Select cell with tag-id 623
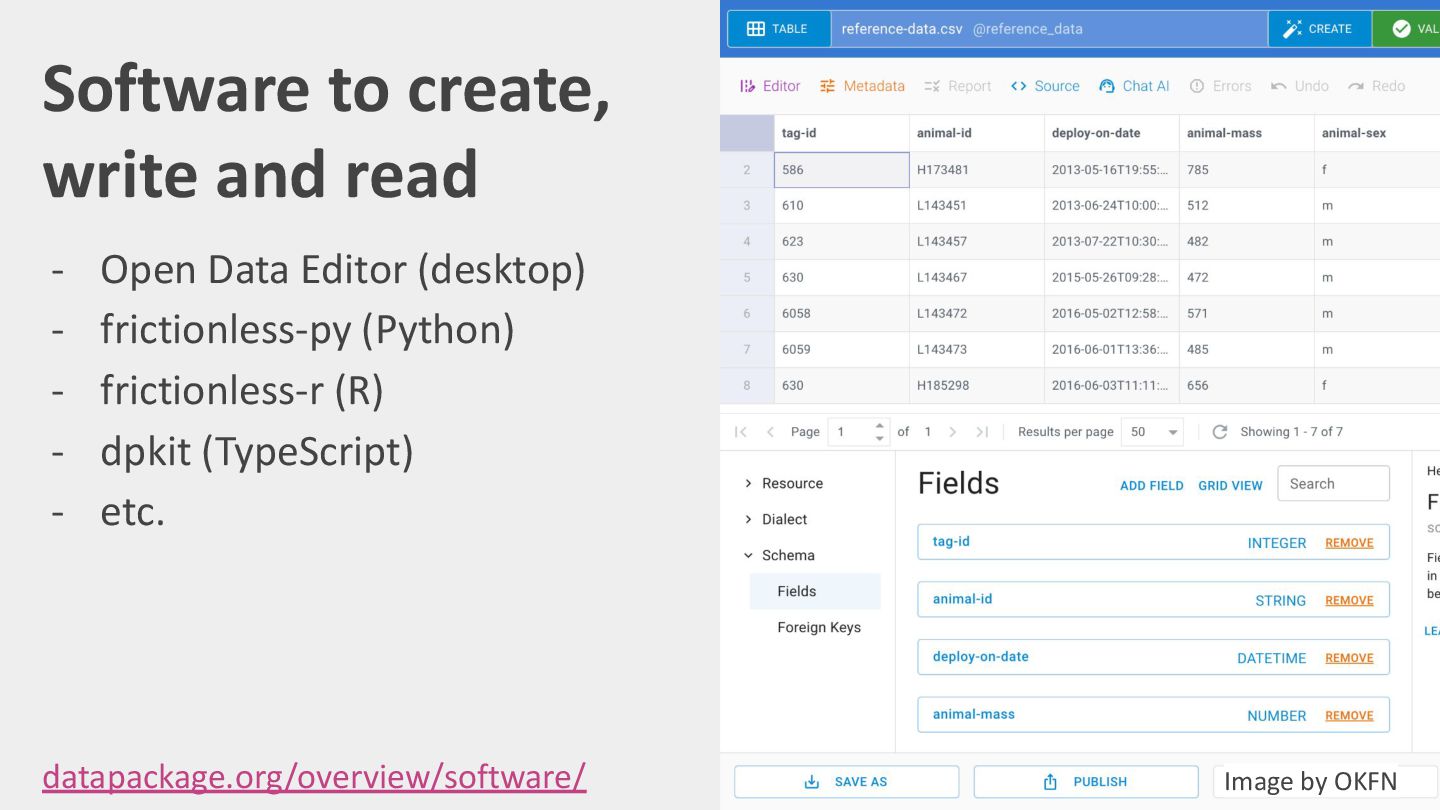1440x810 pixels. (x=842, y=242)
